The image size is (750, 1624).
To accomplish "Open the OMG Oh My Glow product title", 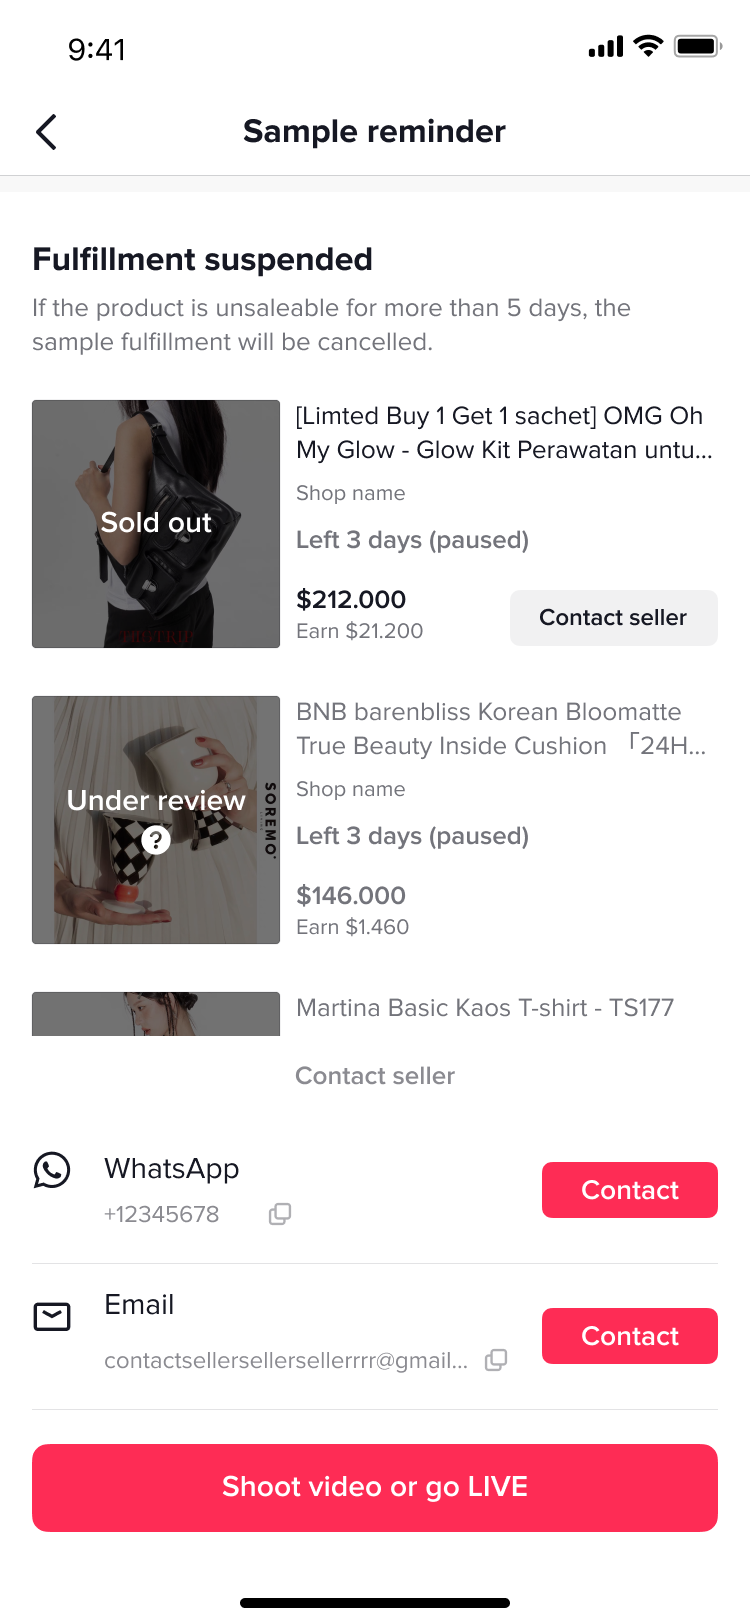I will 504,433.
